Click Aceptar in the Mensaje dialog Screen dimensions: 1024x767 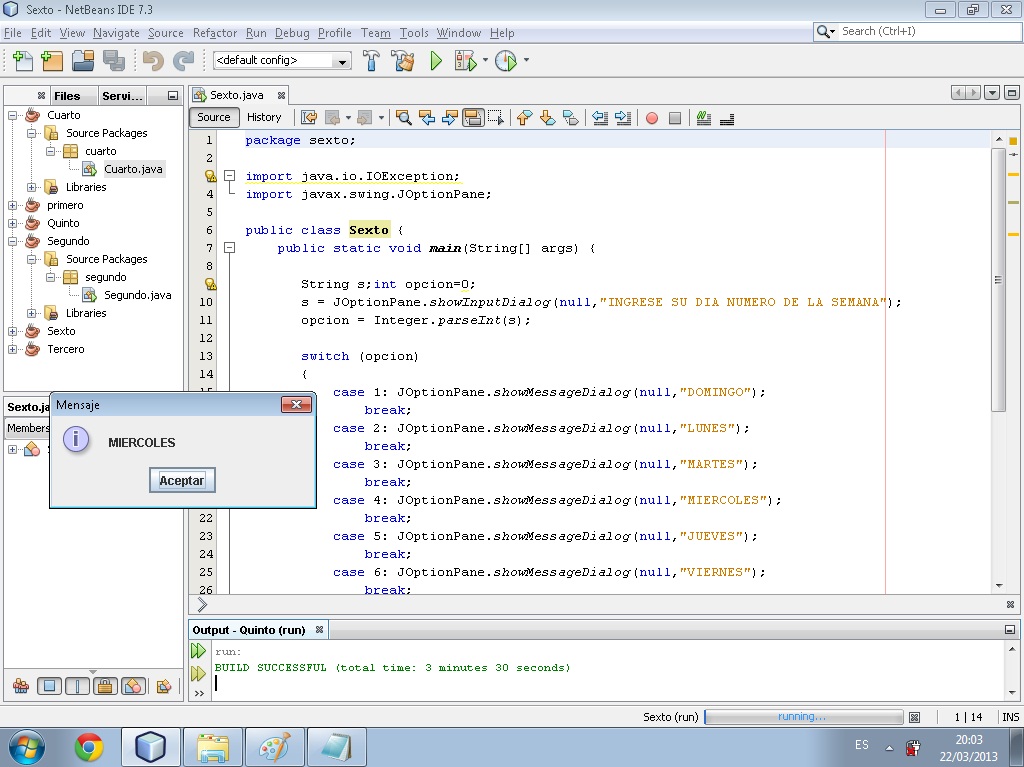tap(181, 480)
